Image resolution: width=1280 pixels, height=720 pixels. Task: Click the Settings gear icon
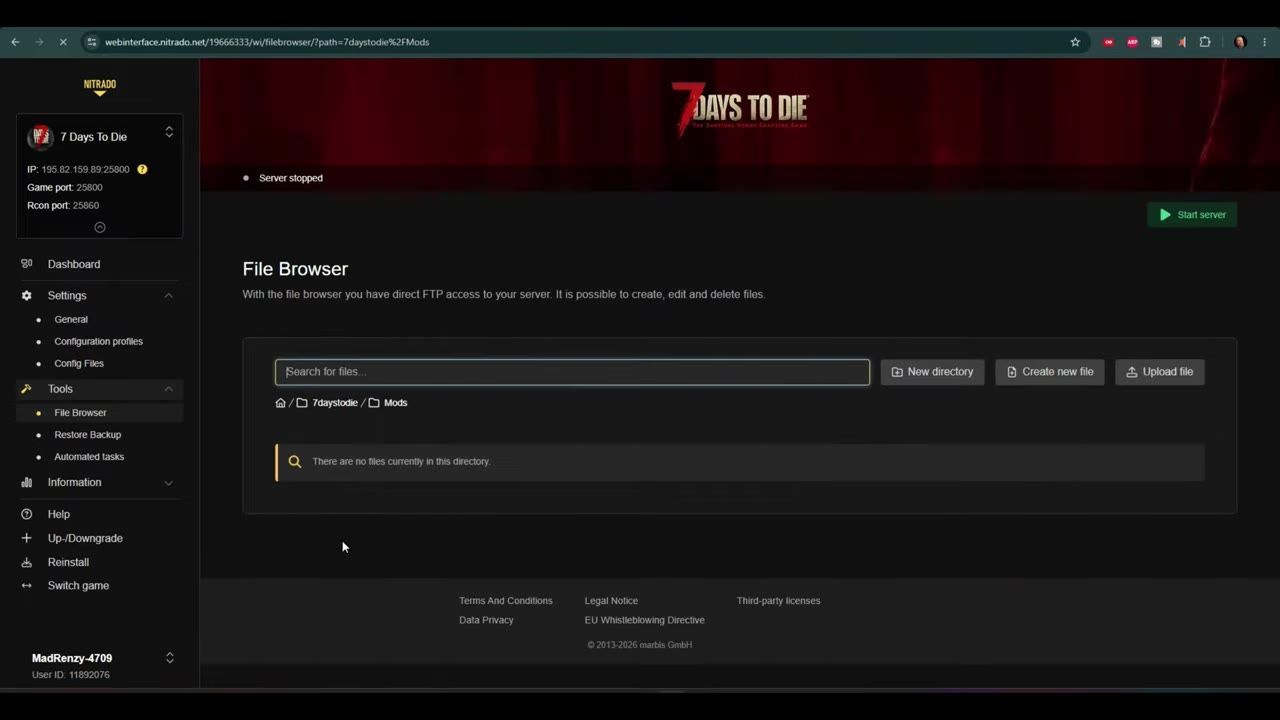tap(27, 296)
